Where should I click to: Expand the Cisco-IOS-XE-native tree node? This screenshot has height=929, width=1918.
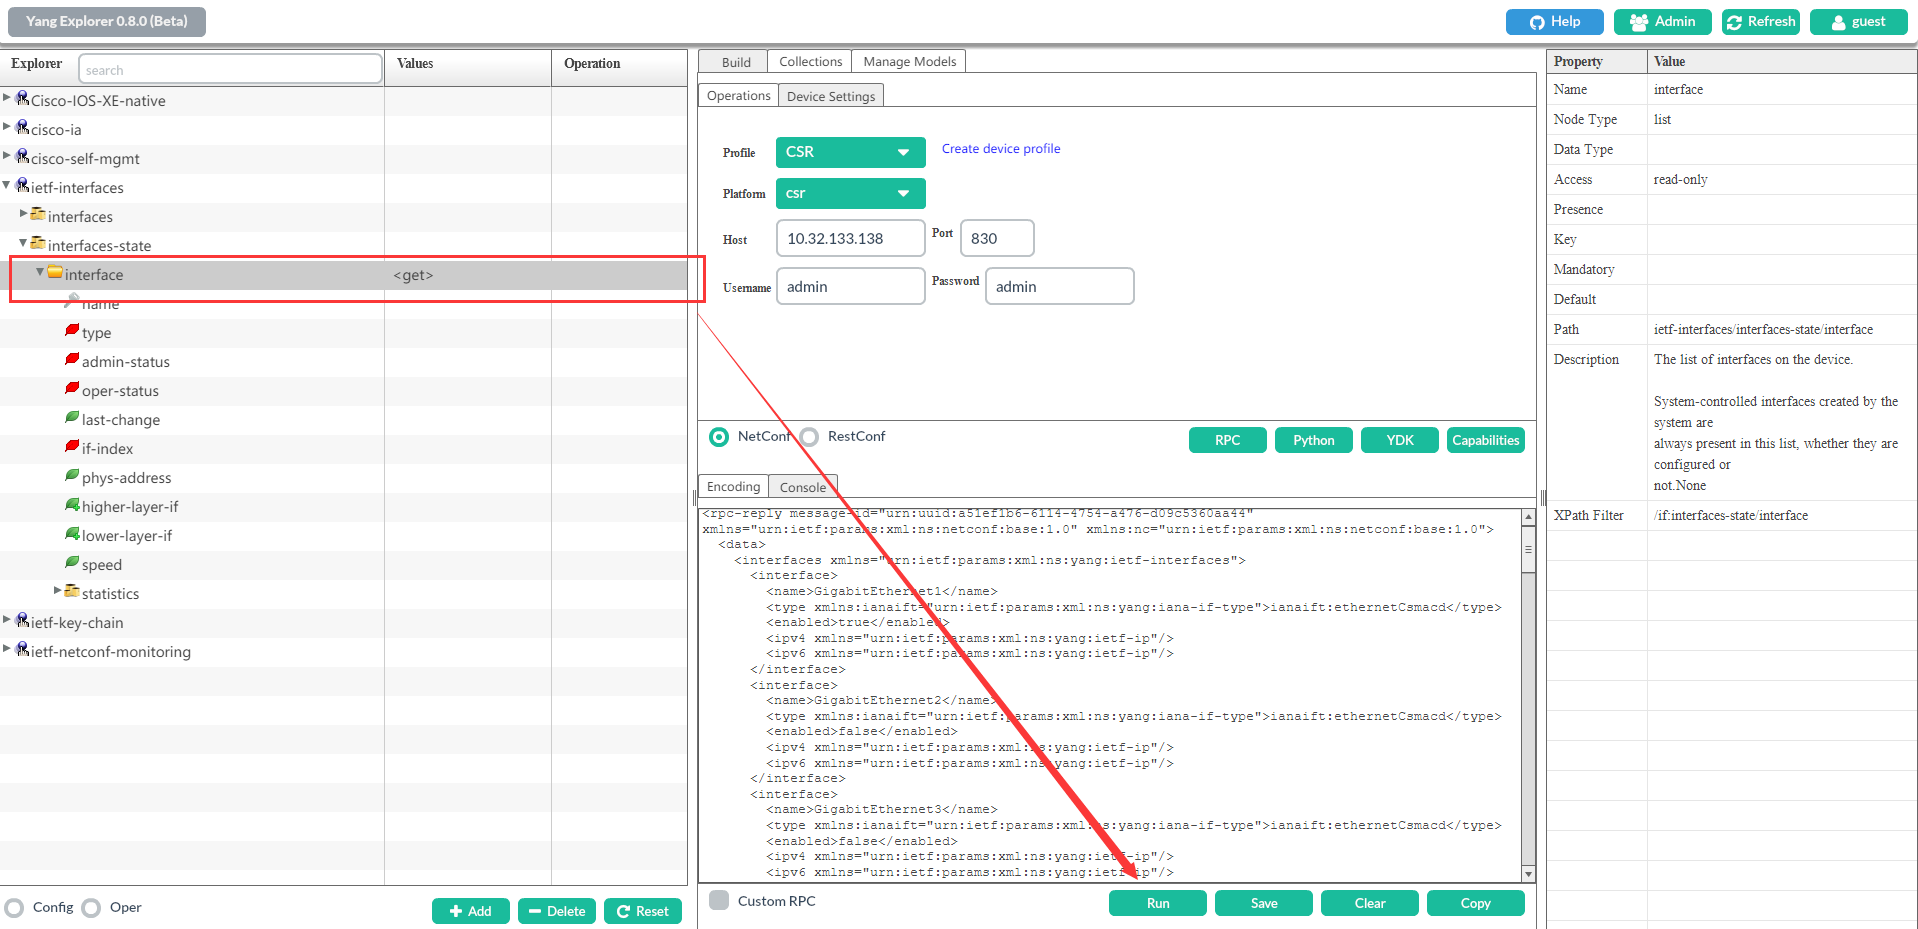(8, 96)
